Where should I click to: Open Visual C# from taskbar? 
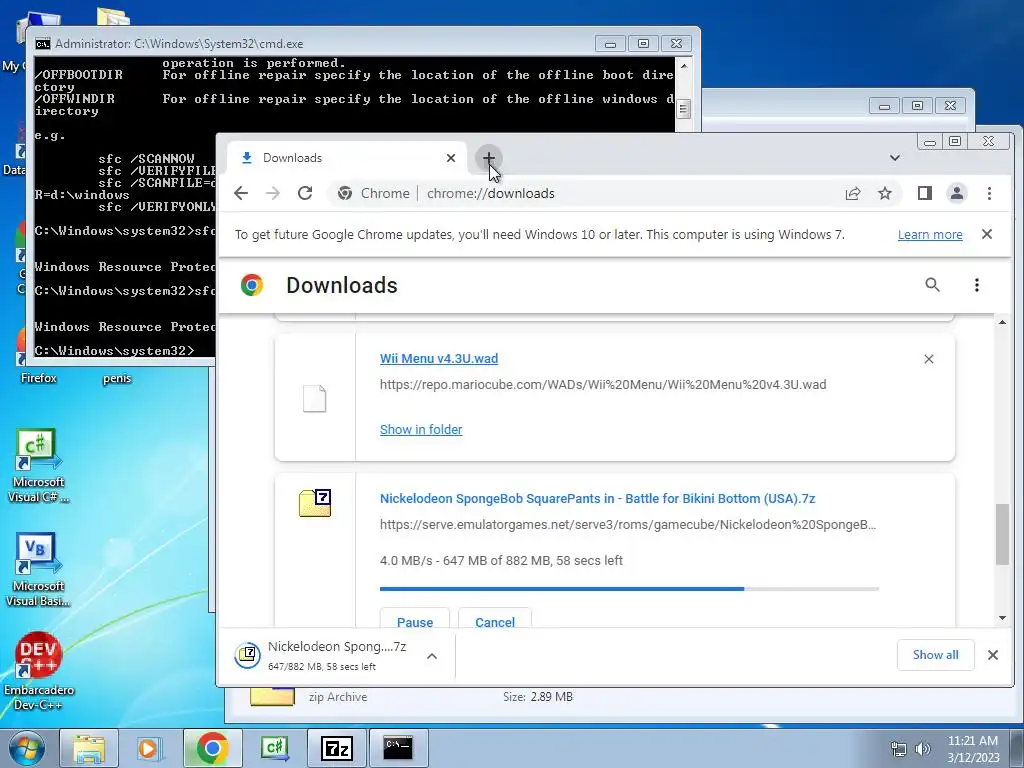274,748
